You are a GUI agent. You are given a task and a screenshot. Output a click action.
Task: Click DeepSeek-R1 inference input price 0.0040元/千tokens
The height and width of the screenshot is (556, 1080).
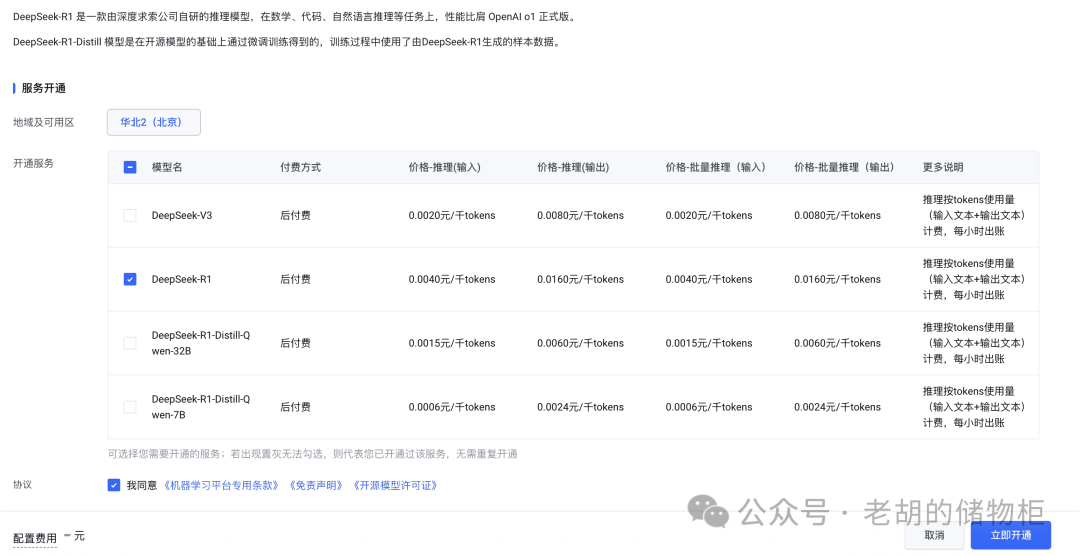coord(452,279)
